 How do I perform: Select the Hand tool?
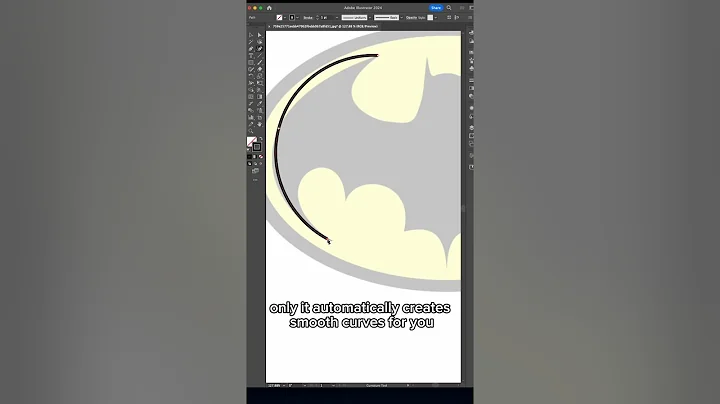coord(259,124)
